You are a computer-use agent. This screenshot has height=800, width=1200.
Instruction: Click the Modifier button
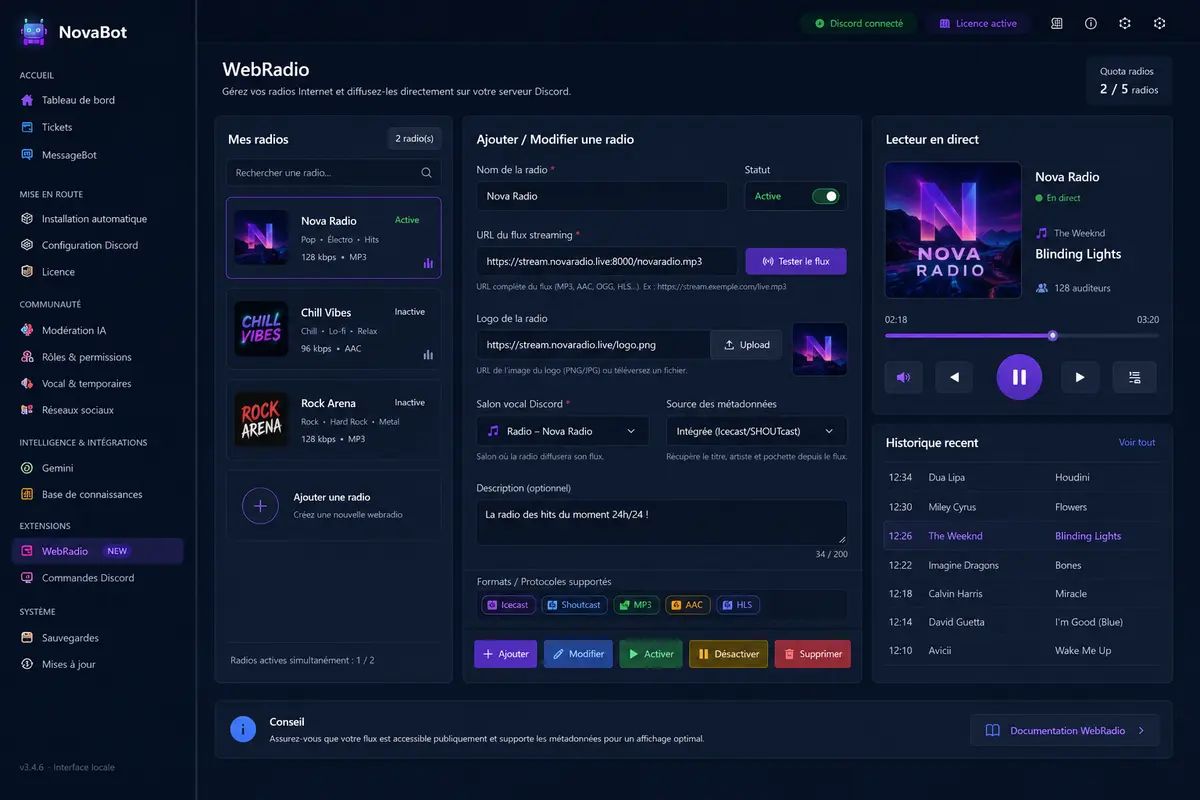click(578, 654)
